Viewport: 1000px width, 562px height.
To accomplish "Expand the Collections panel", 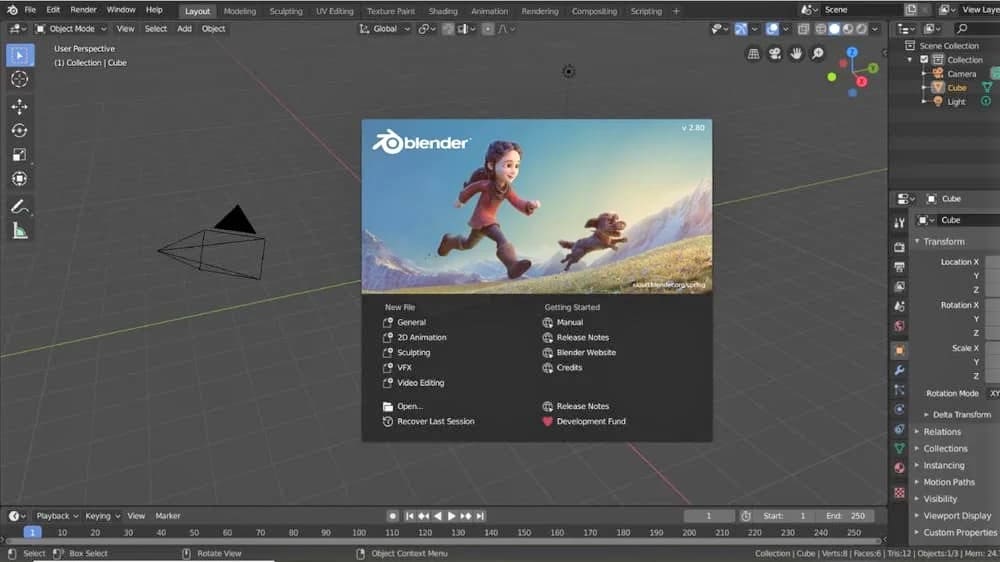I will 945,448.
